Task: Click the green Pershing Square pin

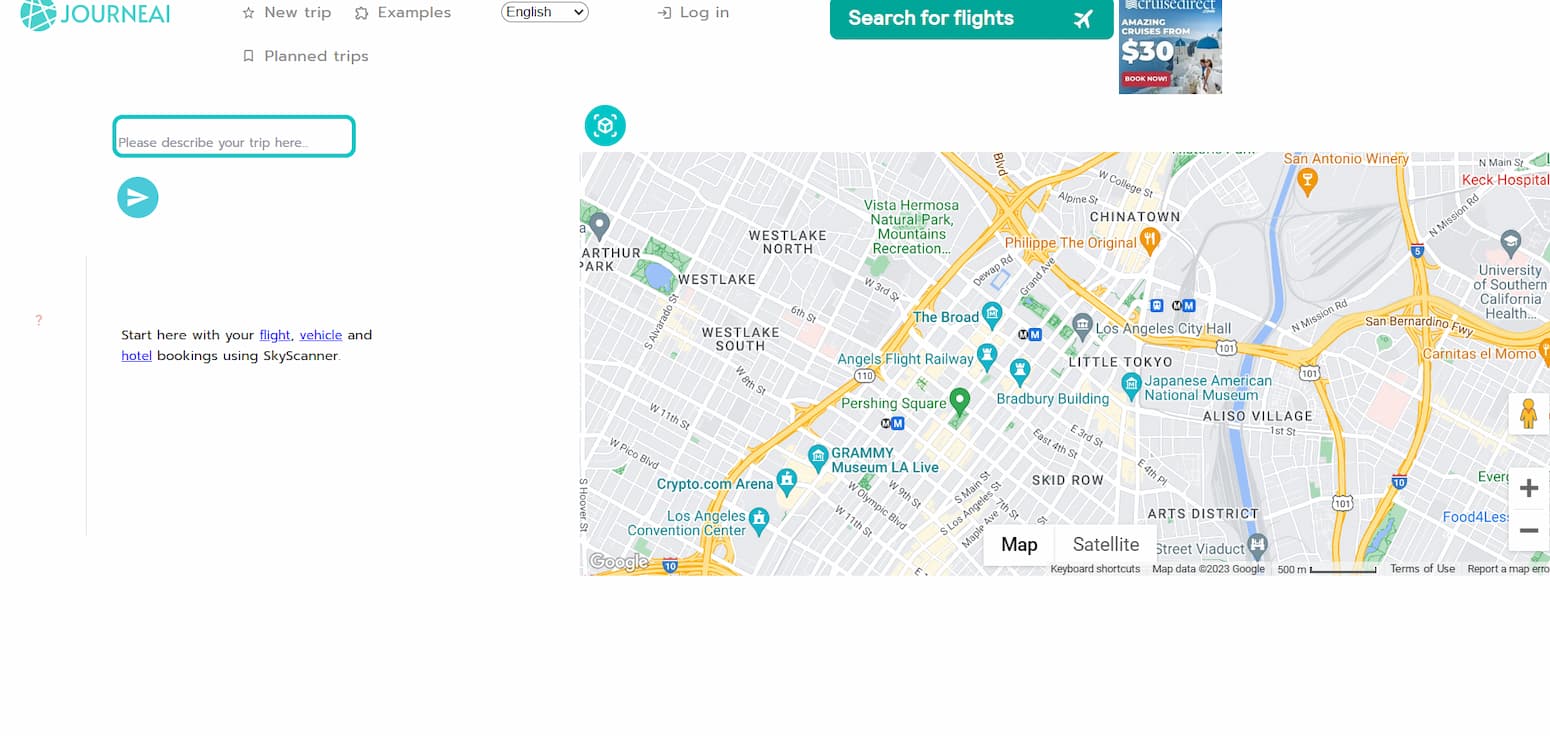Action: point(960,401)
